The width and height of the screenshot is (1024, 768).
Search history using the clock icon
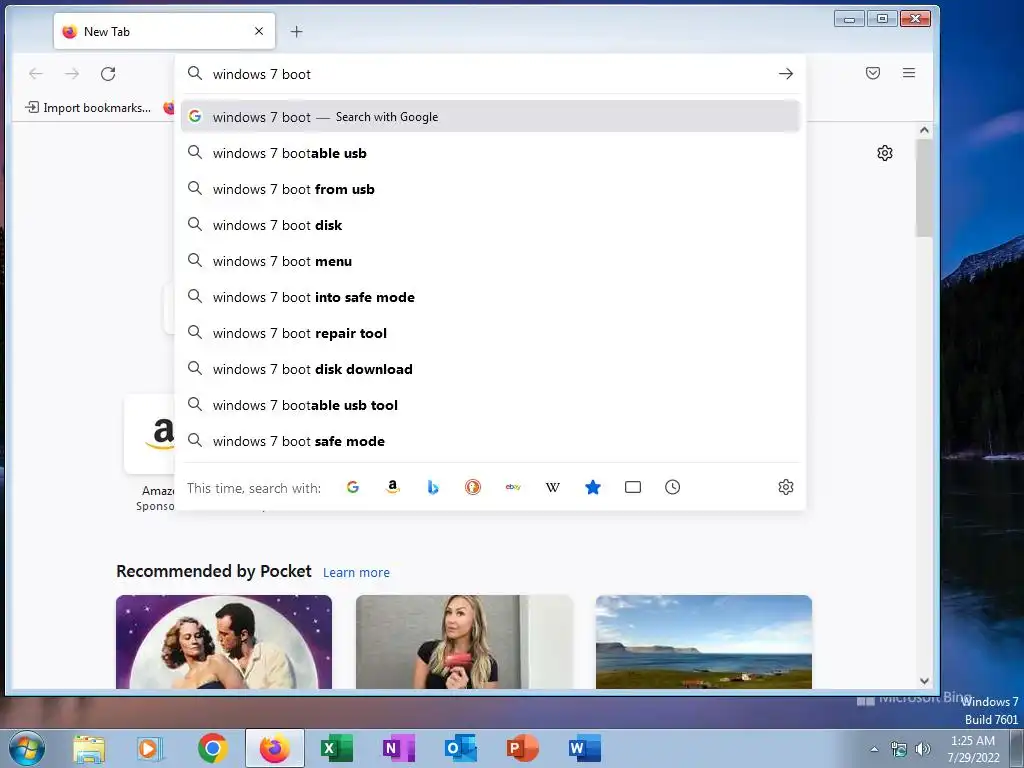(x=673, y=487)
